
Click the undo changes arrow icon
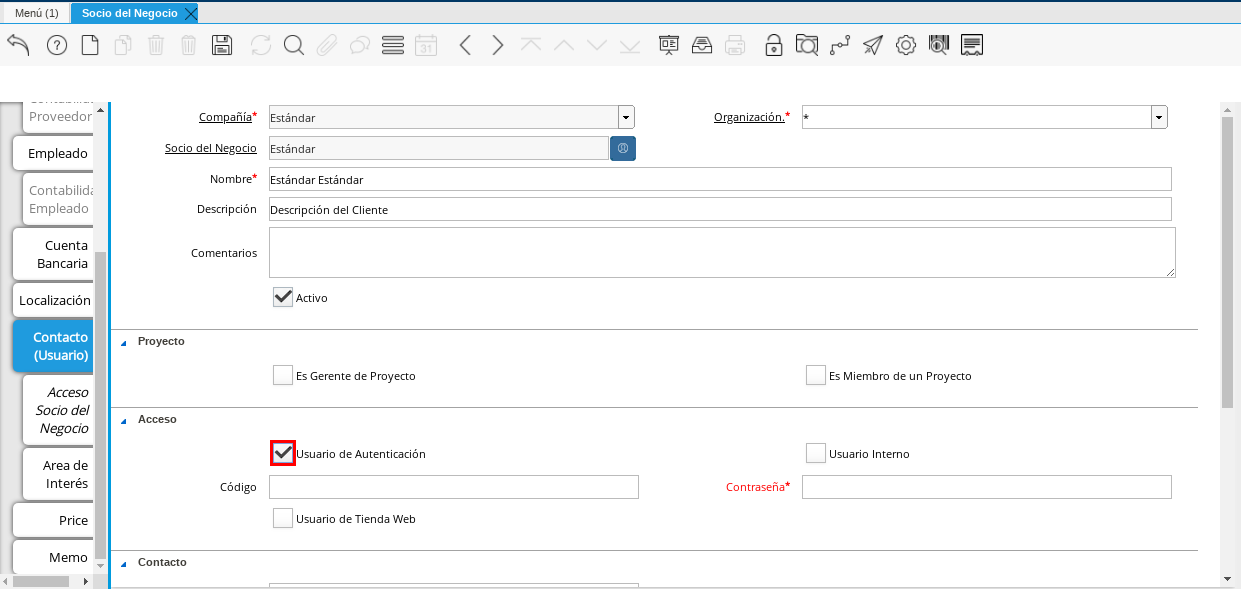18,45
